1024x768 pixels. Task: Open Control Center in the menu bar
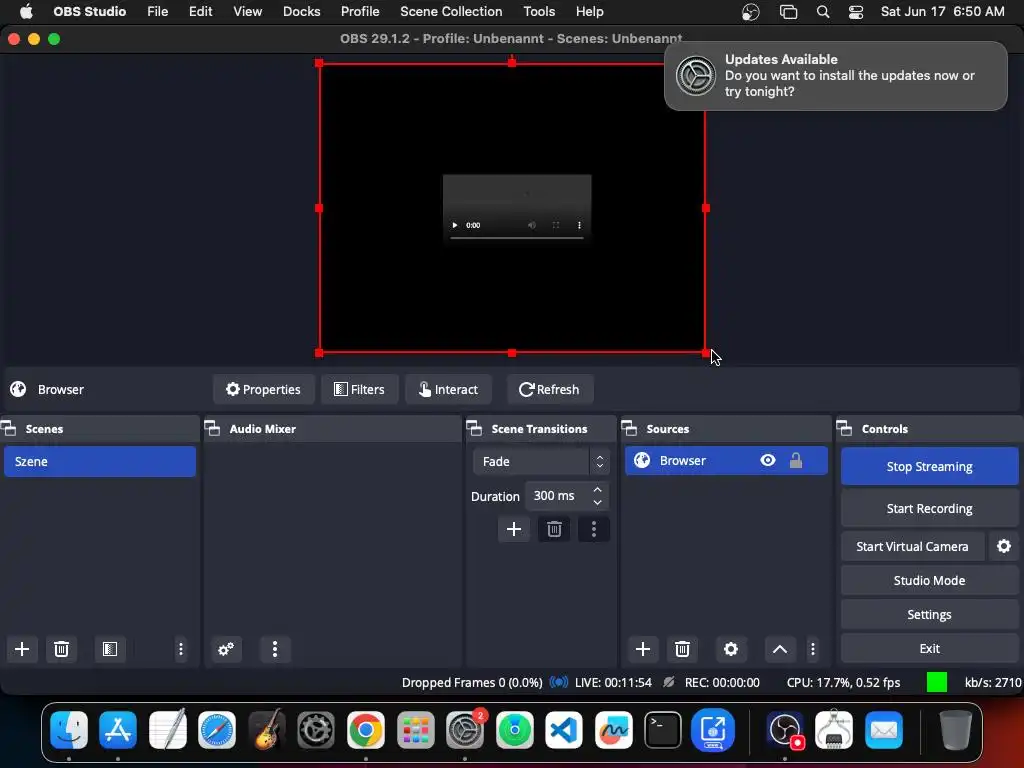856,12
